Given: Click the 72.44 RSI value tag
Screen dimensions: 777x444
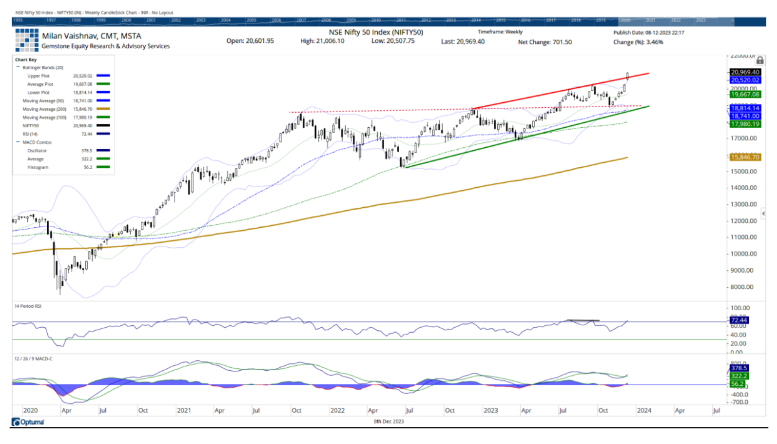Looking at the screenshot, I should point(737,319).
